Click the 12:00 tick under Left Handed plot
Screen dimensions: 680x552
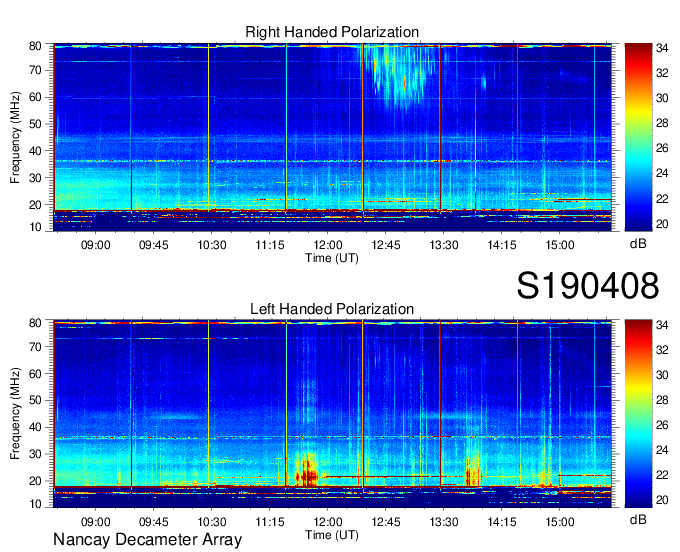click(328, 522)
